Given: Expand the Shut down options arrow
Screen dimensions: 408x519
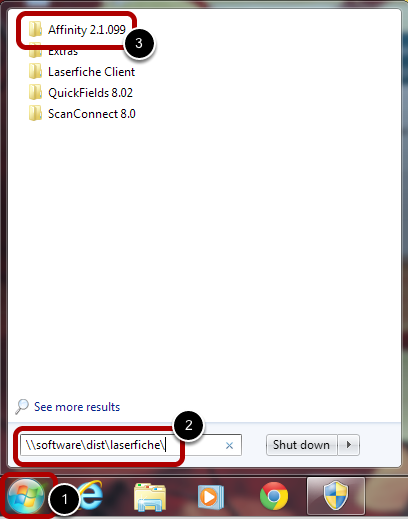Looking at the screenshot, I should [x=349, y=445].
